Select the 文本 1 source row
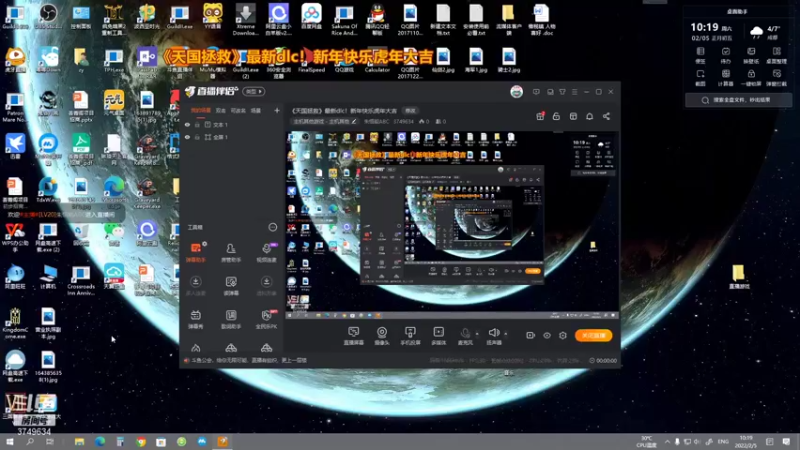Viewport: 800px width, 450px height. (232, 124)
